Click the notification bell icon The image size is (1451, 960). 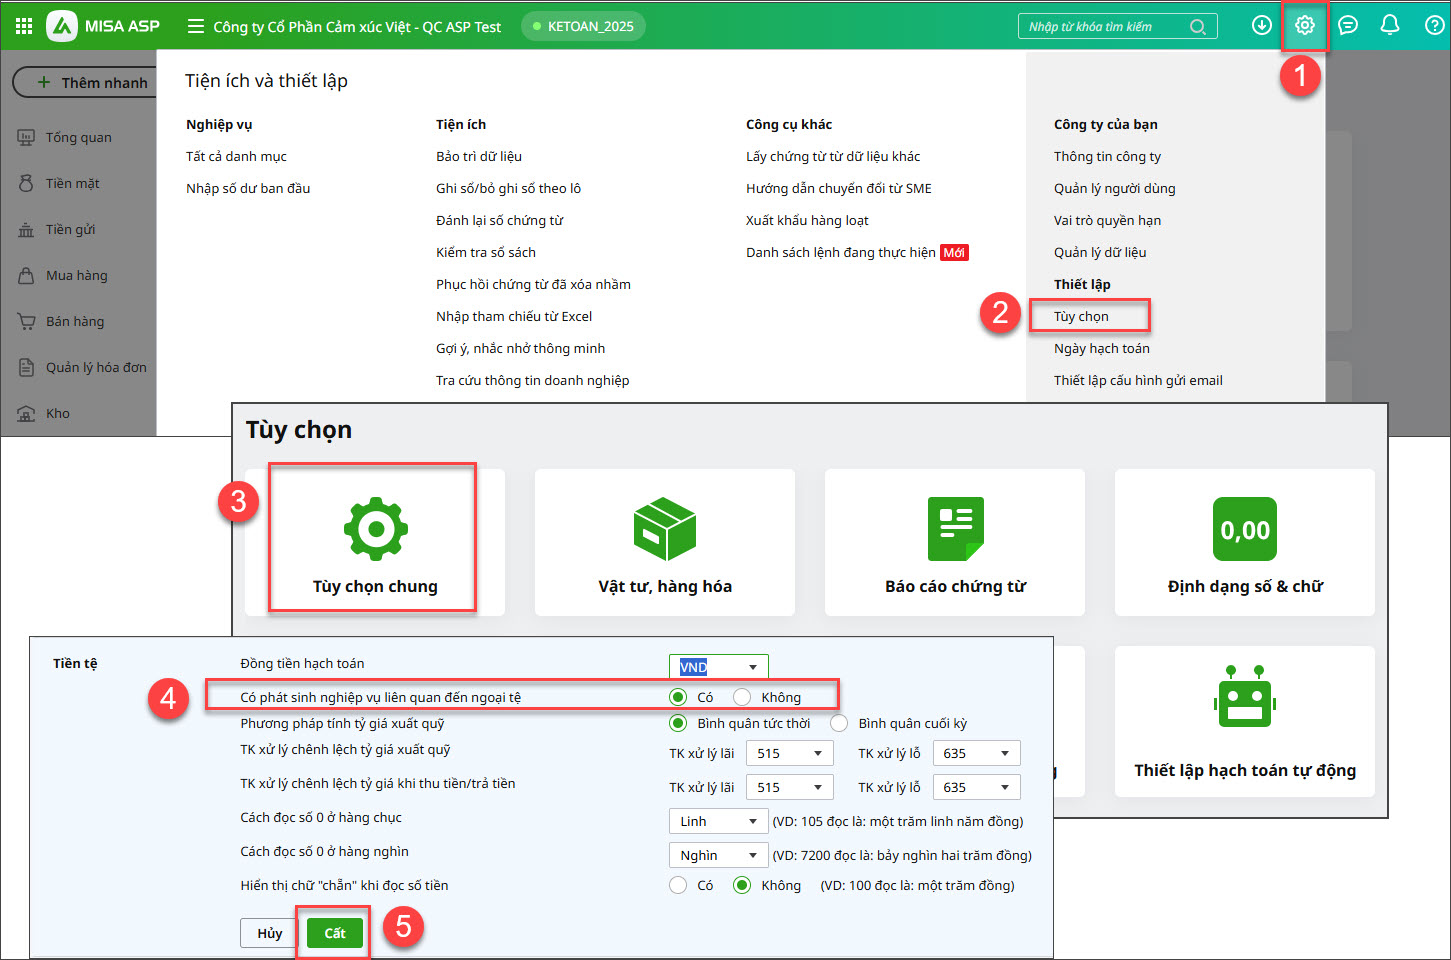point(1389,26)
